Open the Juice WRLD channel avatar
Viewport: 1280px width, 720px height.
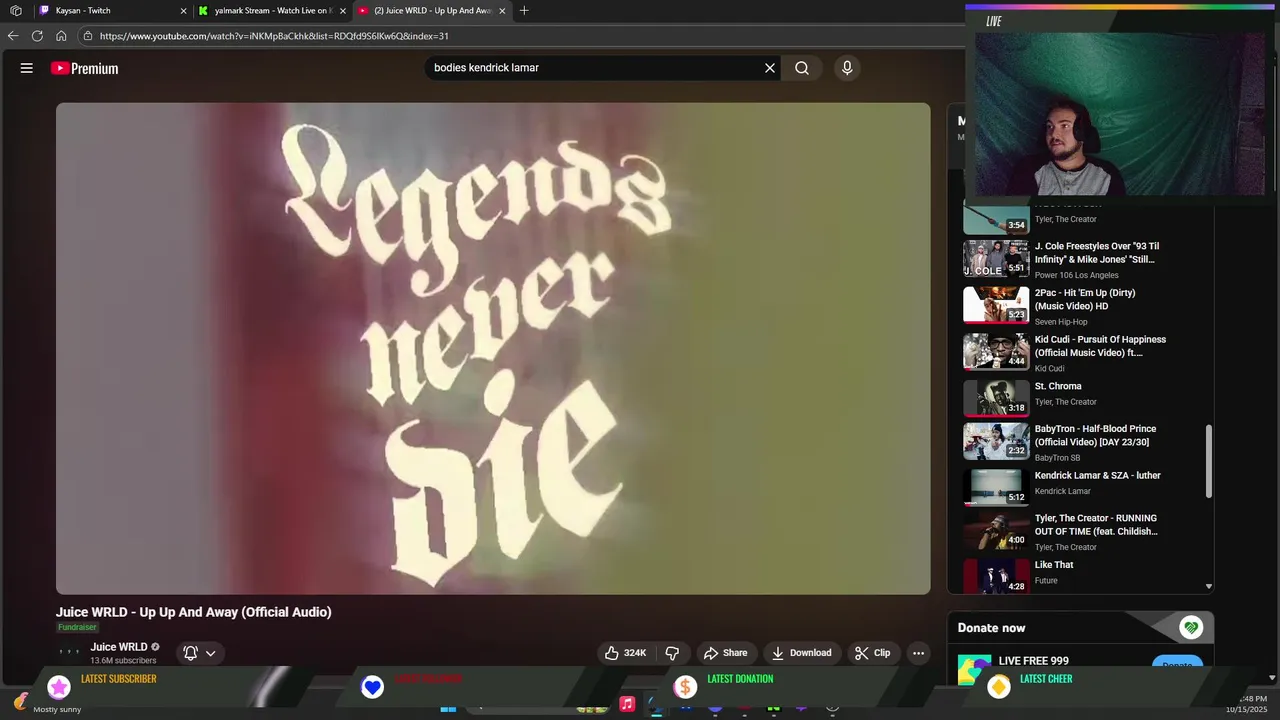69,652
